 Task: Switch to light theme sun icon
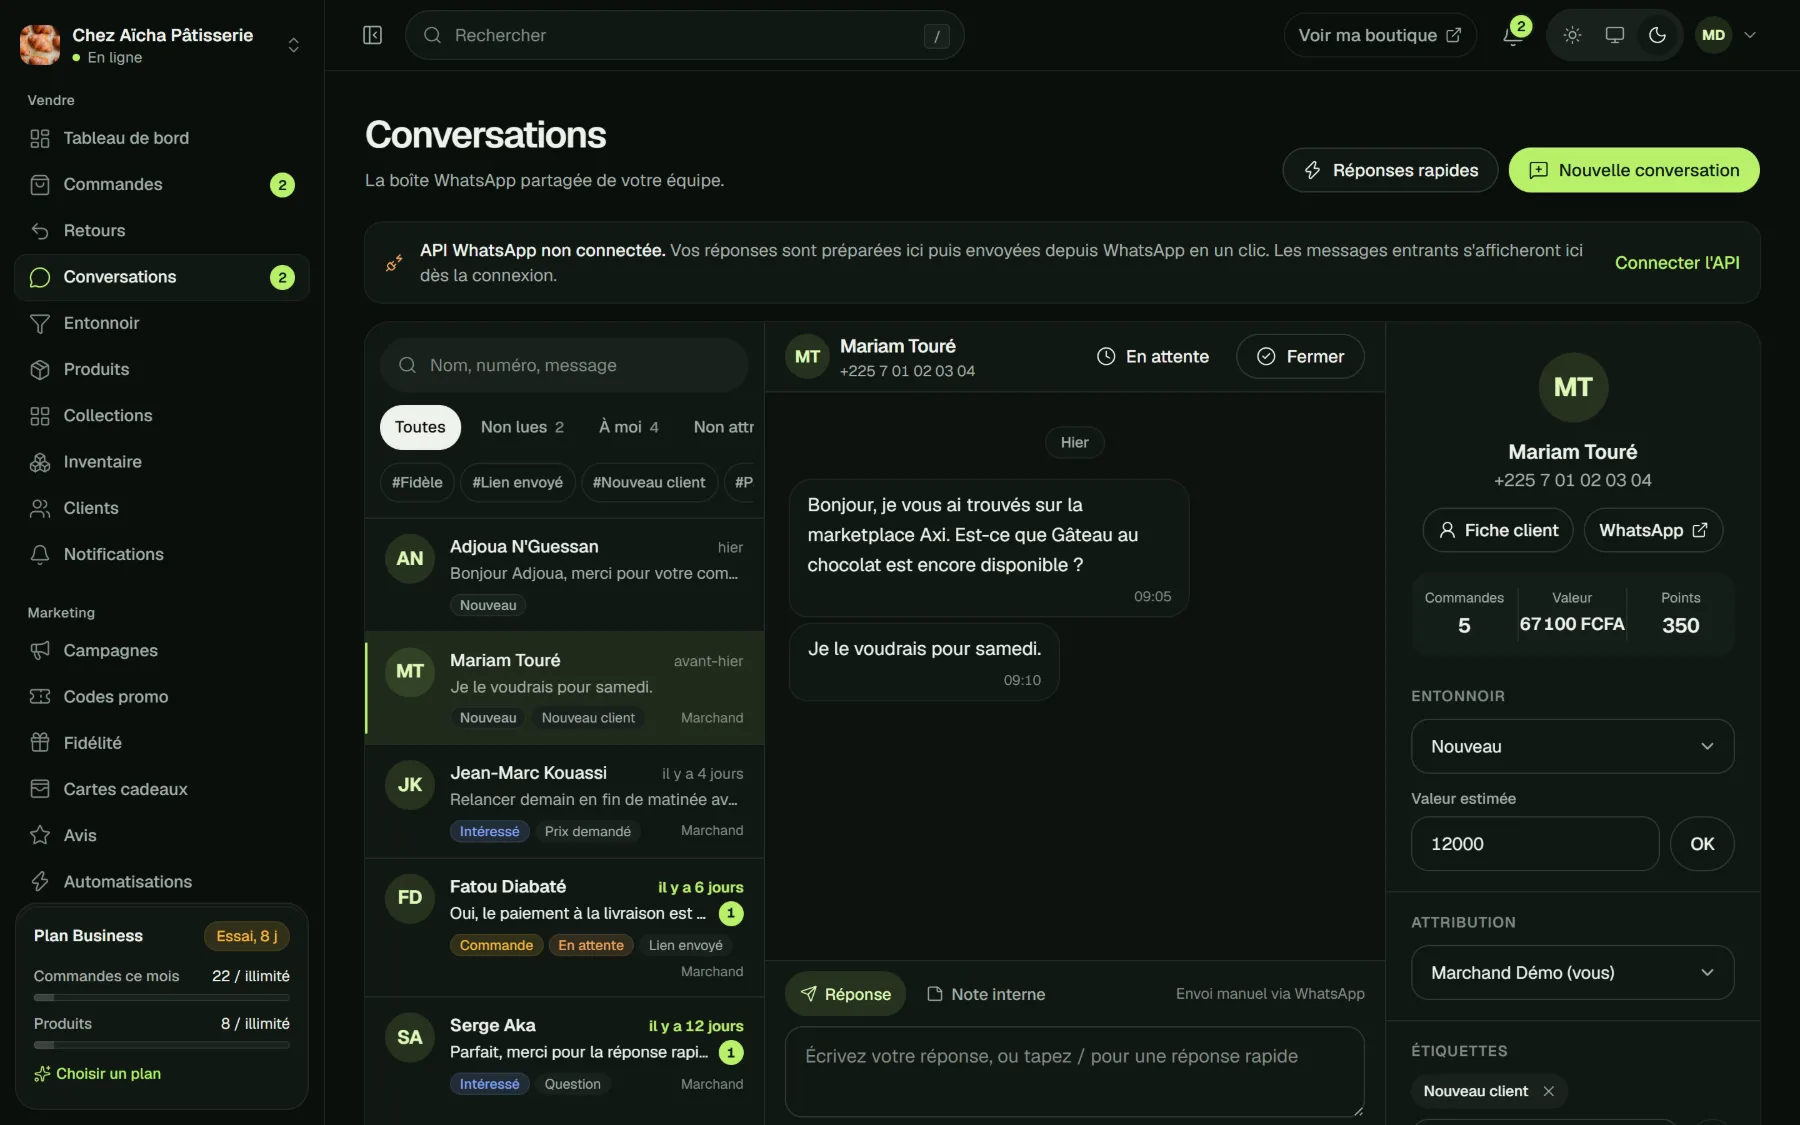coord(1572,35)
